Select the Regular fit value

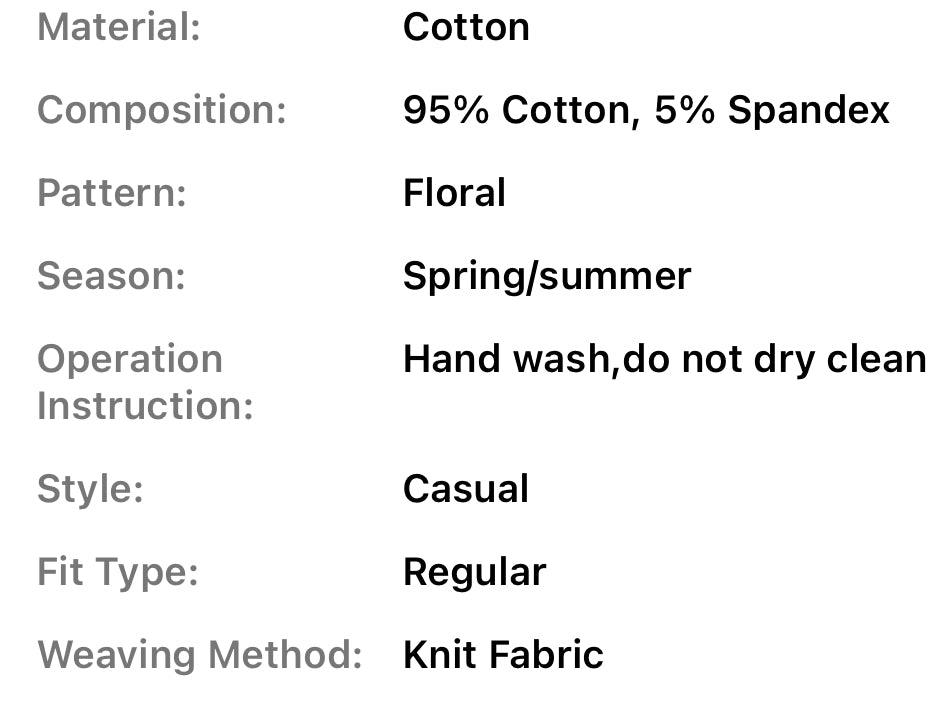(x=474, y=572)
